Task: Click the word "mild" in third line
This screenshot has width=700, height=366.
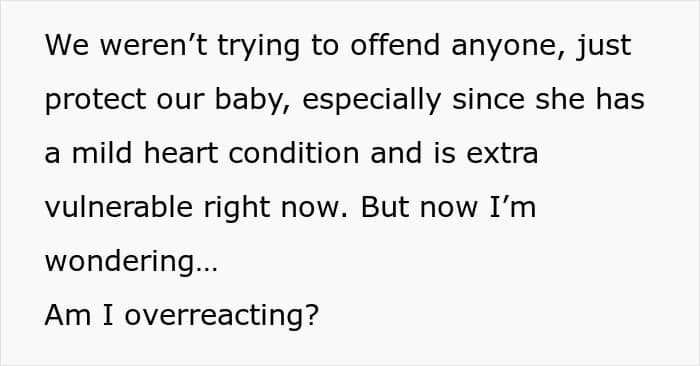Action: click(x=102, y=153)
